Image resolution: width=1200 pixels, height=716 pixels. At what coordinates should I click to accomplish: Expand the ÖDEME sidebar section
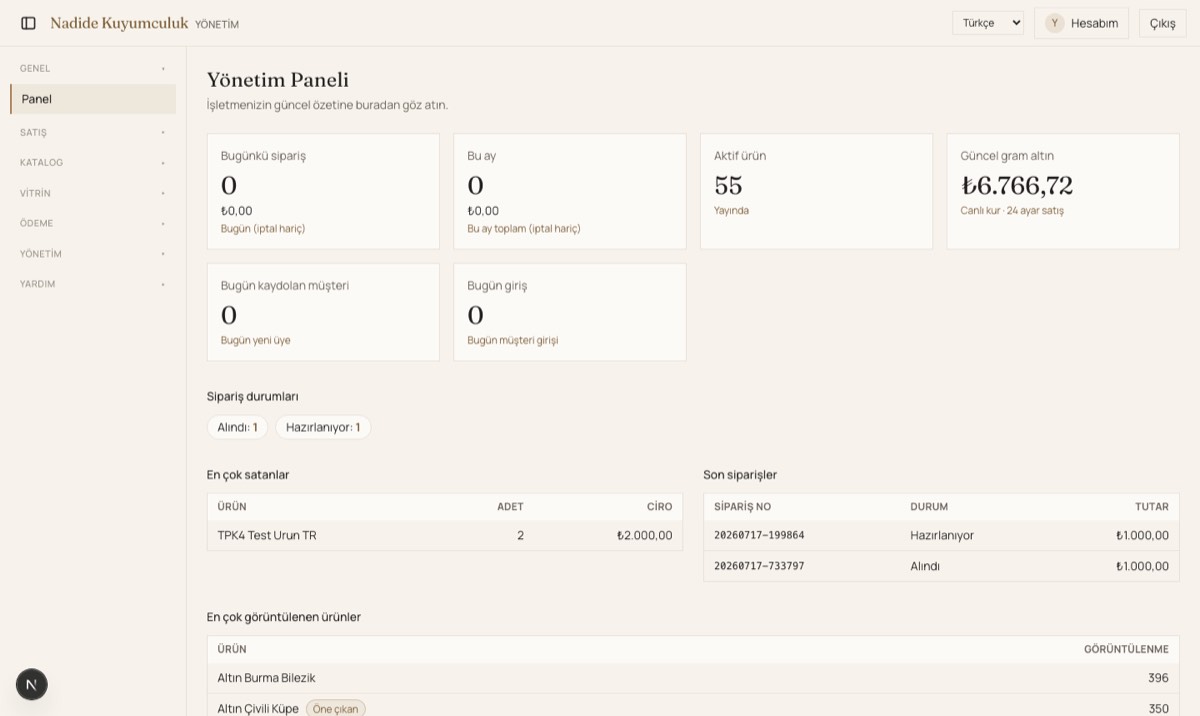coord(93,223)
